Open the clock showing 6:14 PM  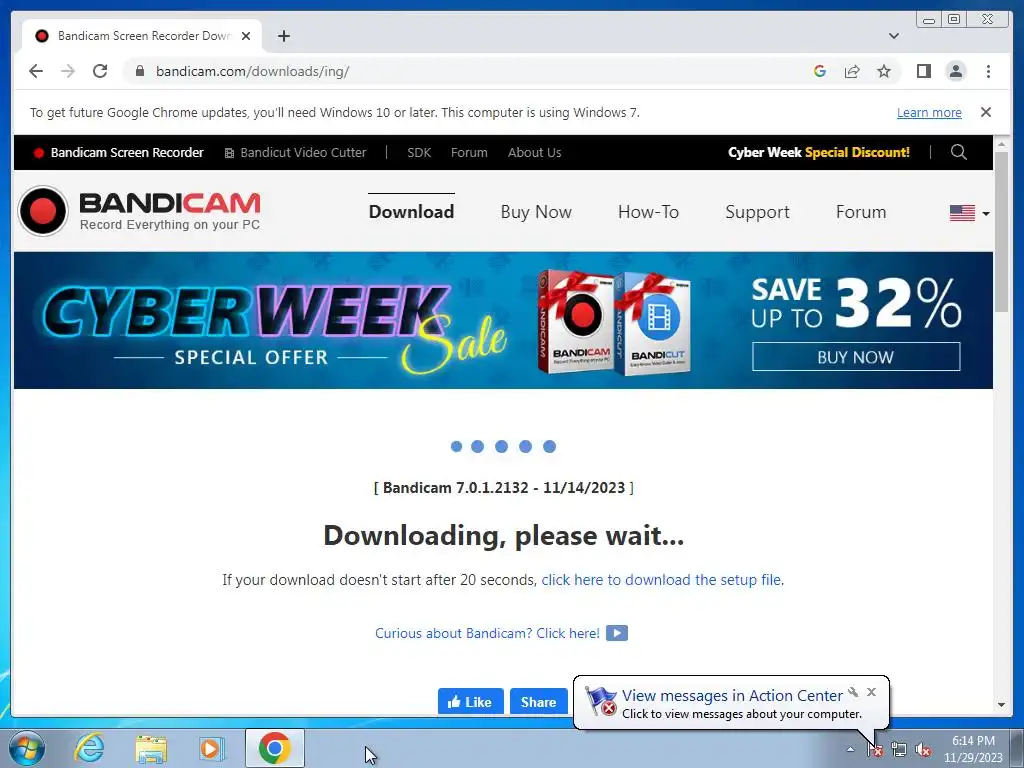tap(973, 749)
